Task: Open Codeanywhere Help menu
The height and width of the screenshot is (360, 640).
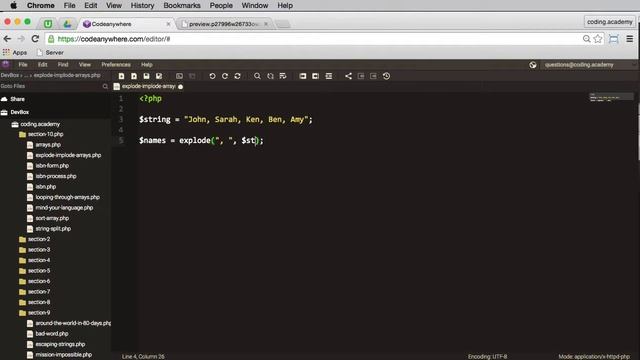Action: coord(147,64)
